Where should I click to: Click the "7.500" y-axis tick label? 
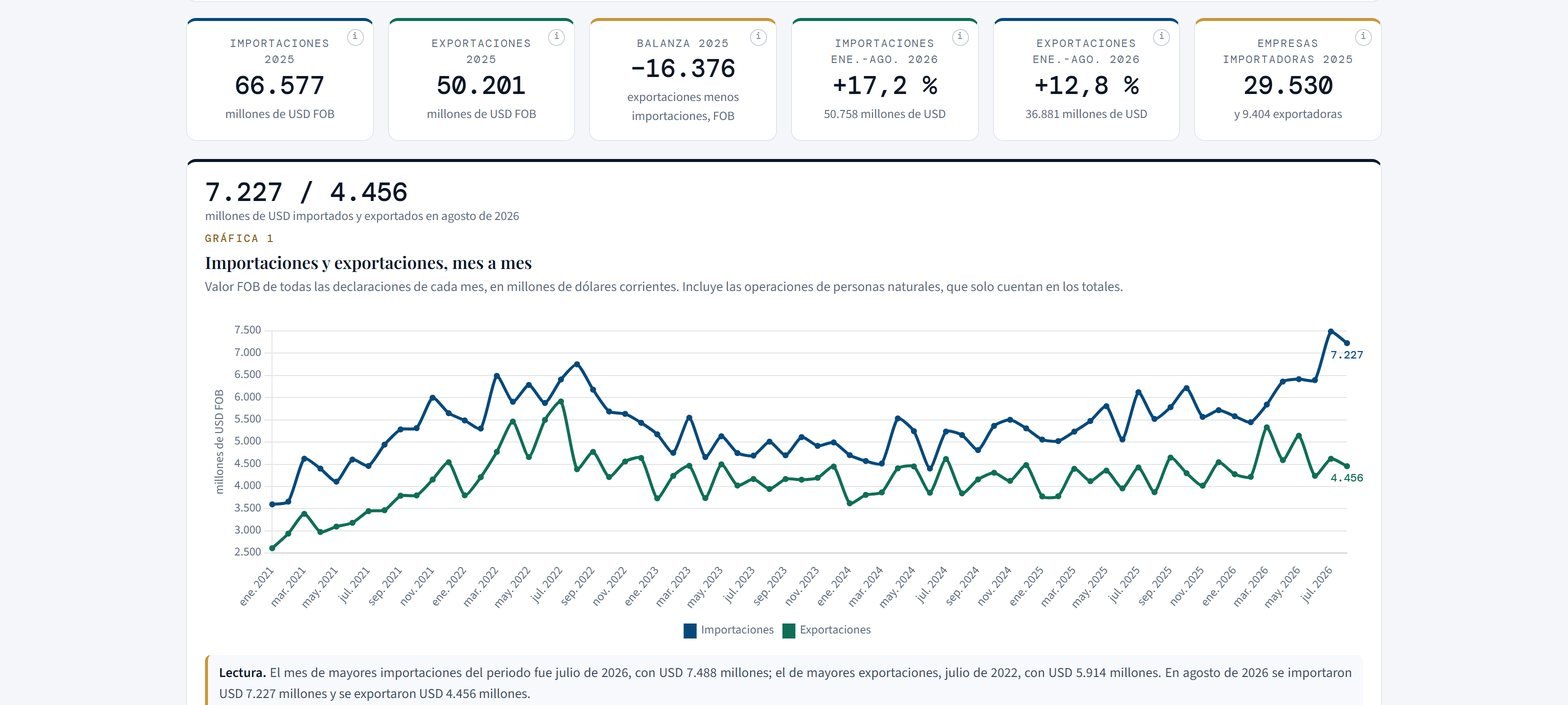(246, 330)
